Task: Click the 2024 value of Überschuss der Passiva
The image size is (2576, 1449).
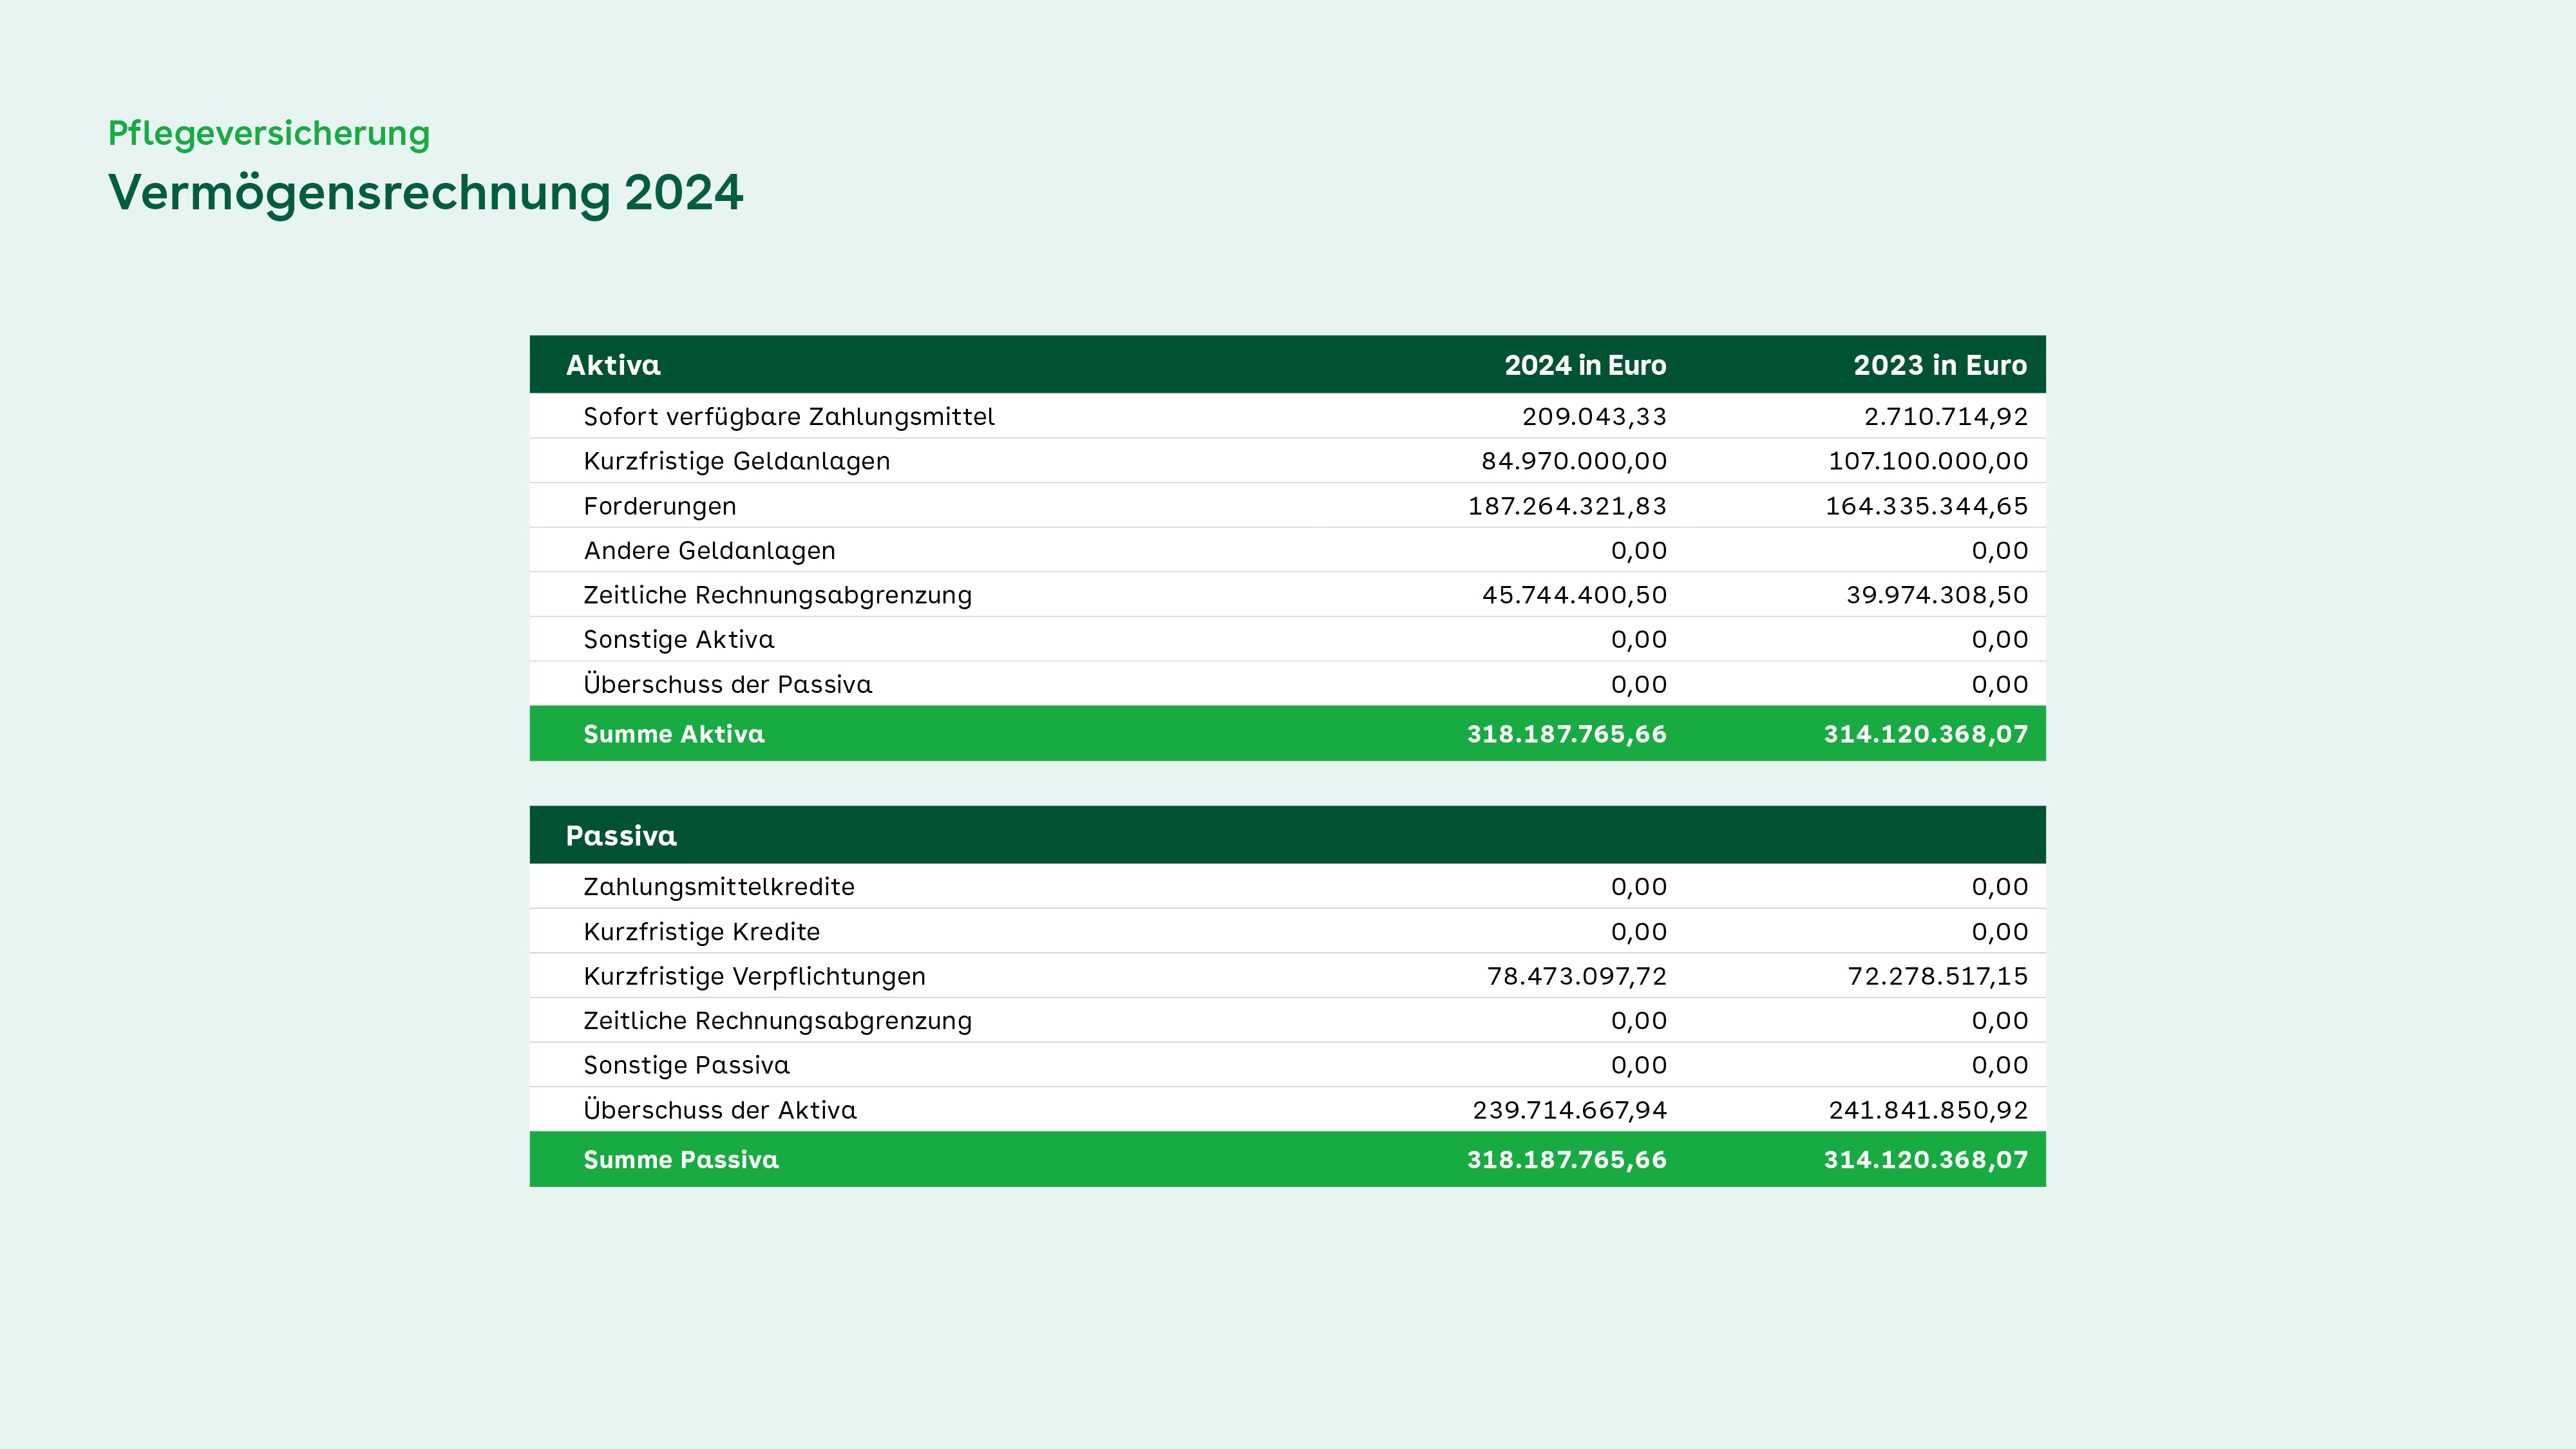Action: click(1639, 684)
